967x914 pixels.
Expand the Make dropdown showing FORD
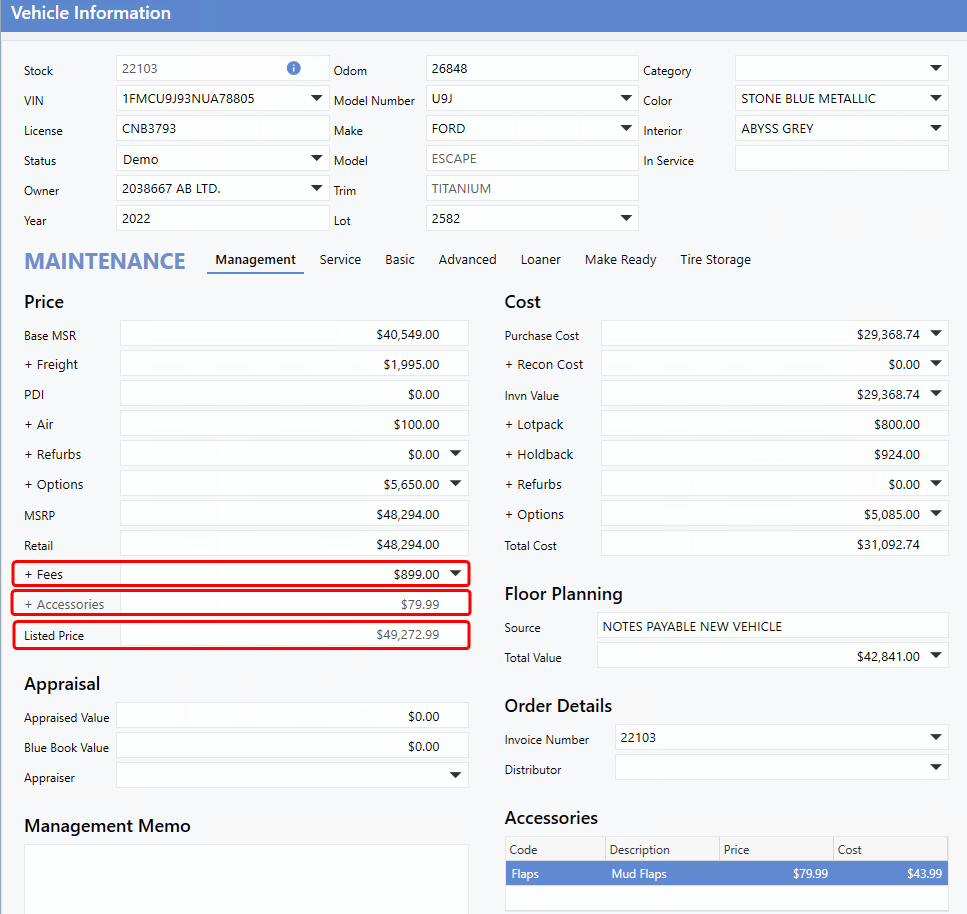pyautogui.click(x=626, y=128)
